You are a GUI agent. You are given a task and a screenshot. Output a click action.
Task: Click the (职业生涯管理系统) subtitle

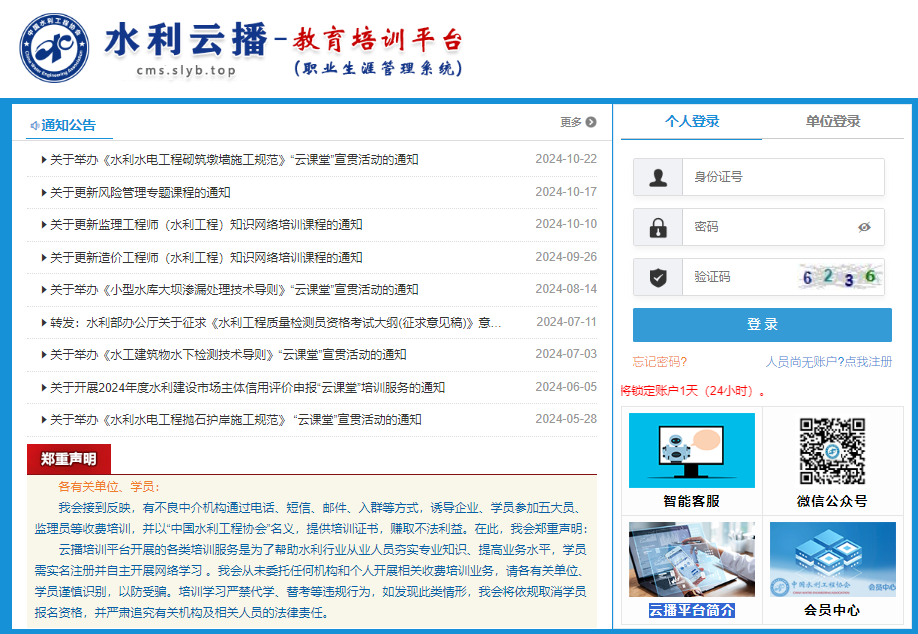(x=378, y=68)
